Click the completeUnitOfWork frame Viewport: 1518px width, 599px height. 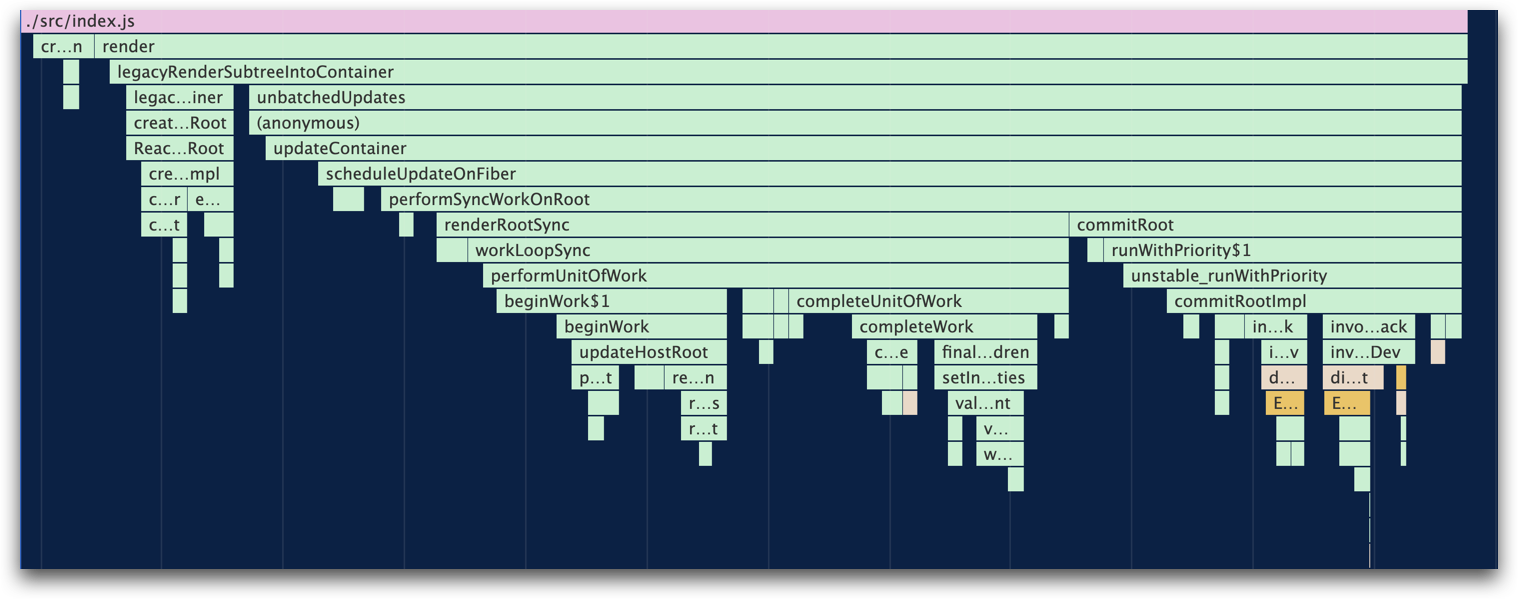(x=928, y=301)
